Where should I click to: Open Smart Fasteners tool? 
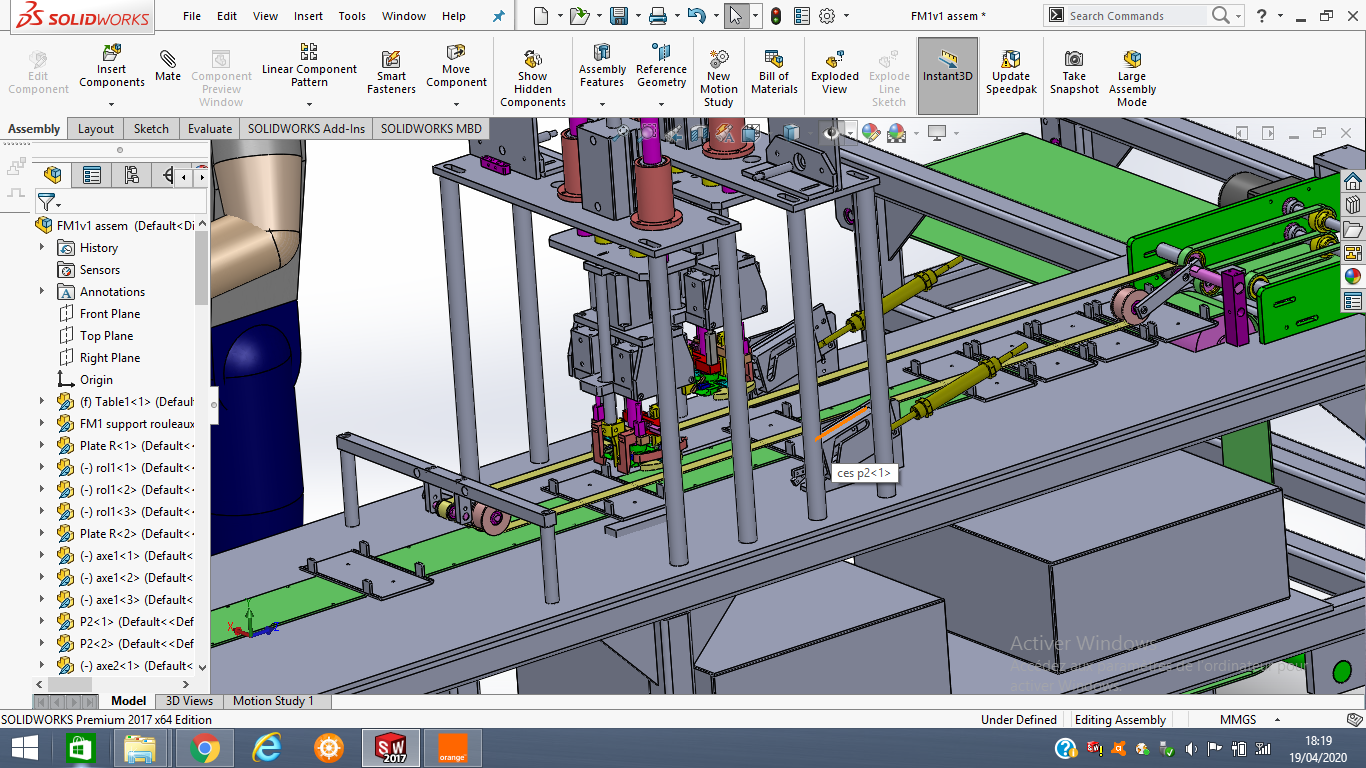(x=391, y=73)
